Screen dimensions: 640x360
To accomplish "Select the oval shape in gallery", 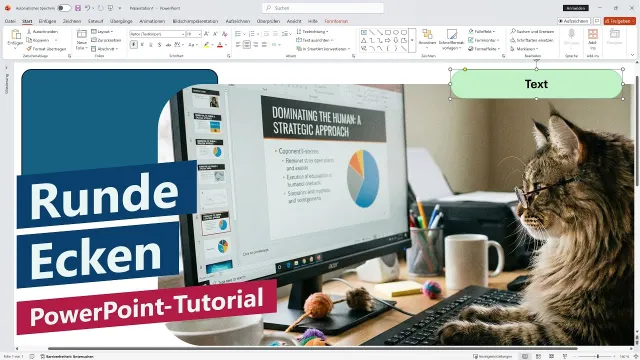I will [x=396, y=32].
